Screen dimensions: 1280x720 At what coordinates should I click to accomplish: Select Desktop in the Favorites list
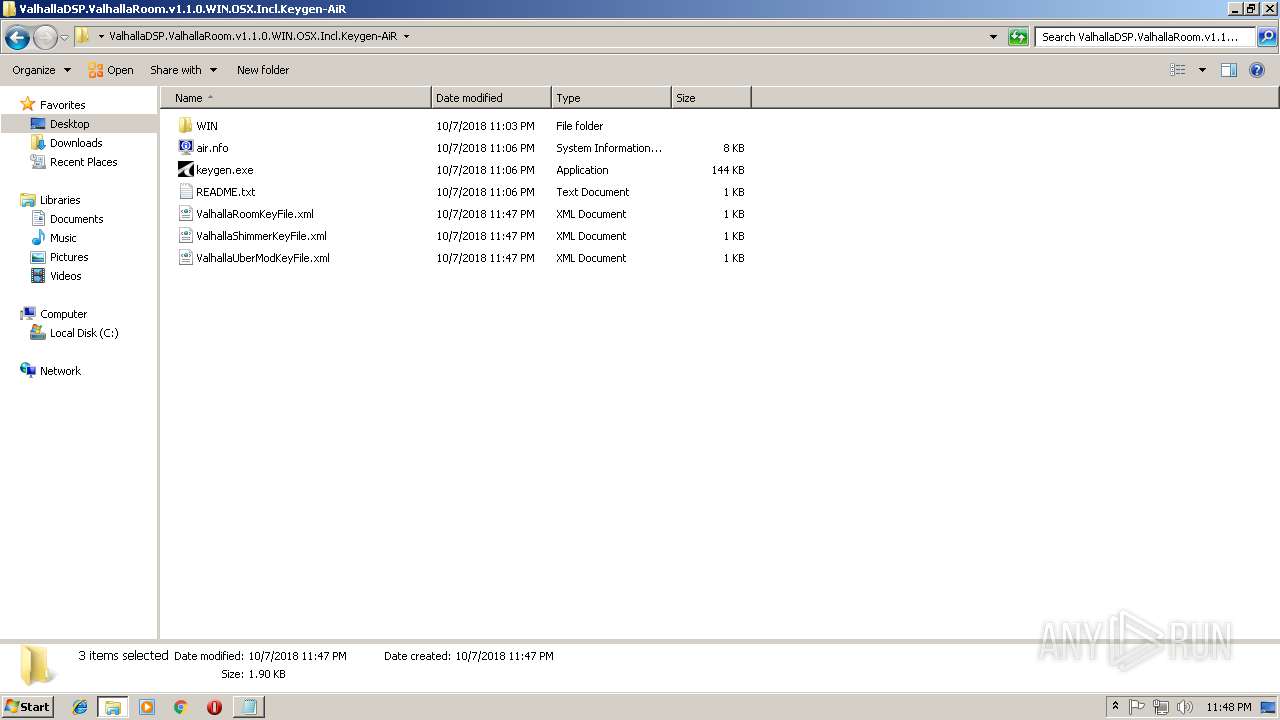click(x=69, y=124)
